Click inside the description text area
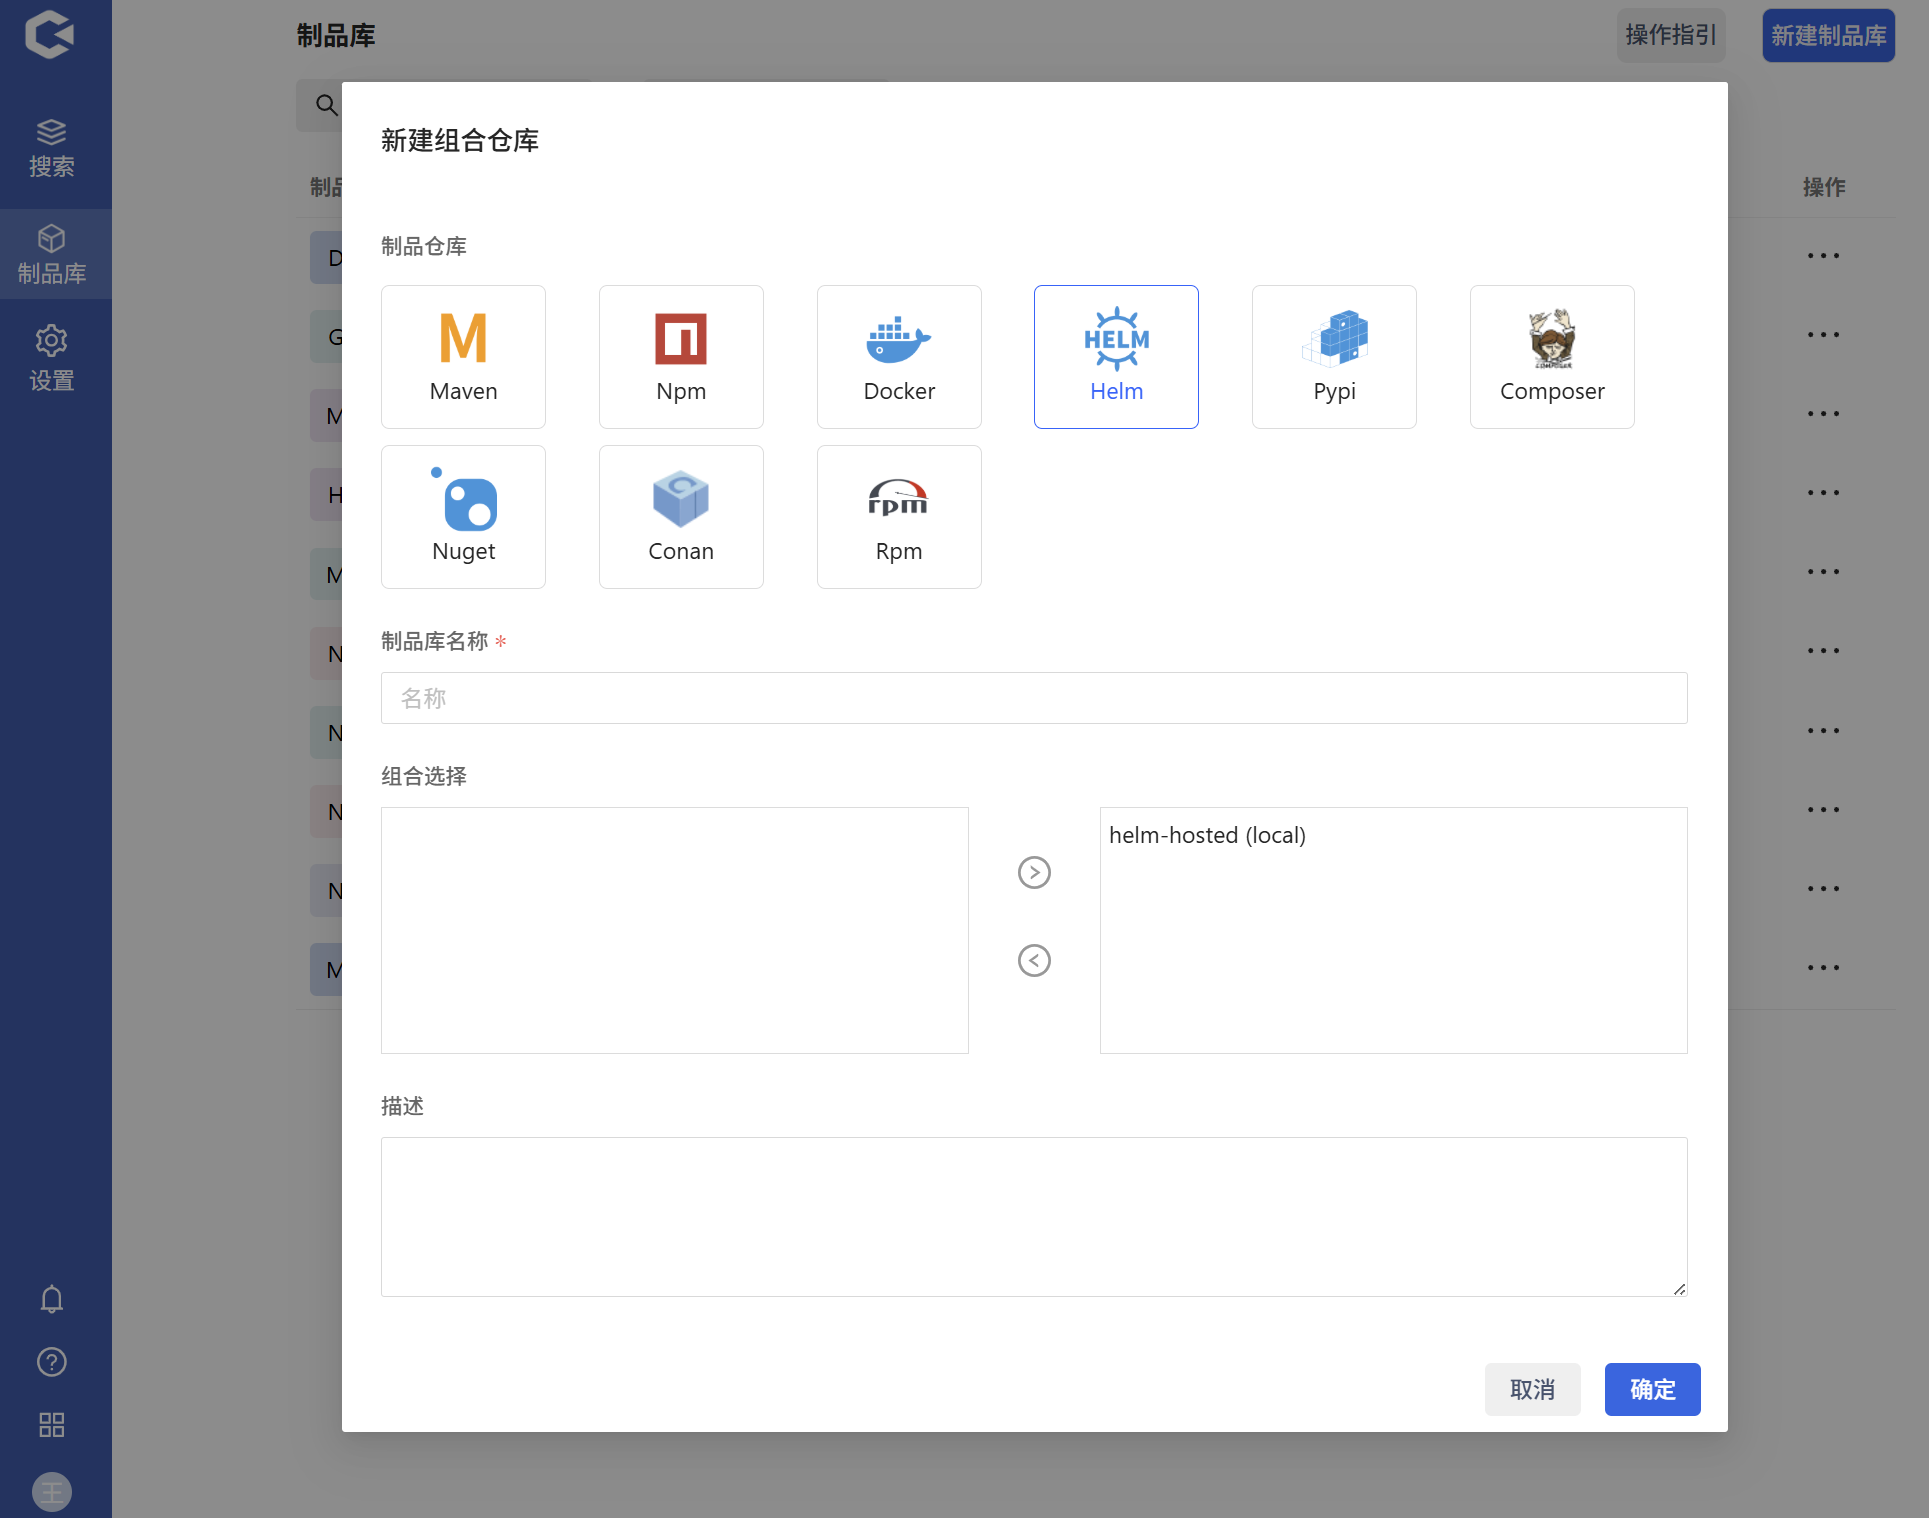This screenshot has width=1929, height=1518. (1033, 1216)
